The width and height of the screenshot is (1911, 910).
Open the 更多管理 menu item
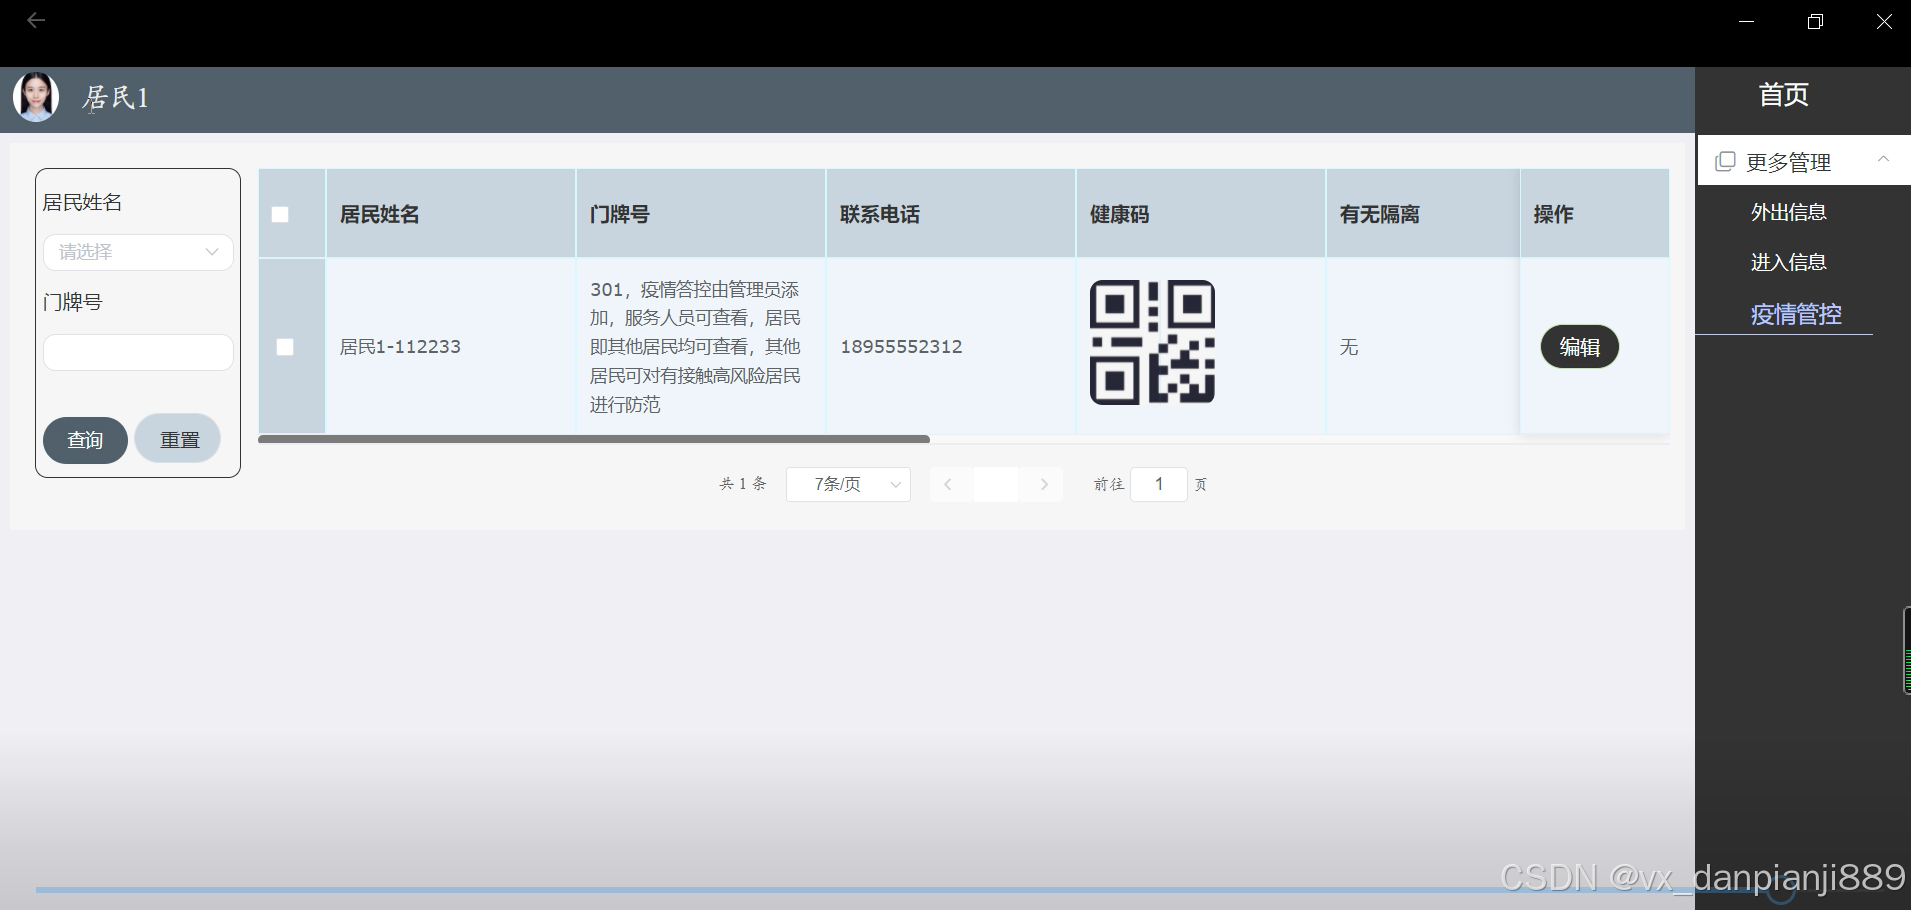tap(1804, 161)
